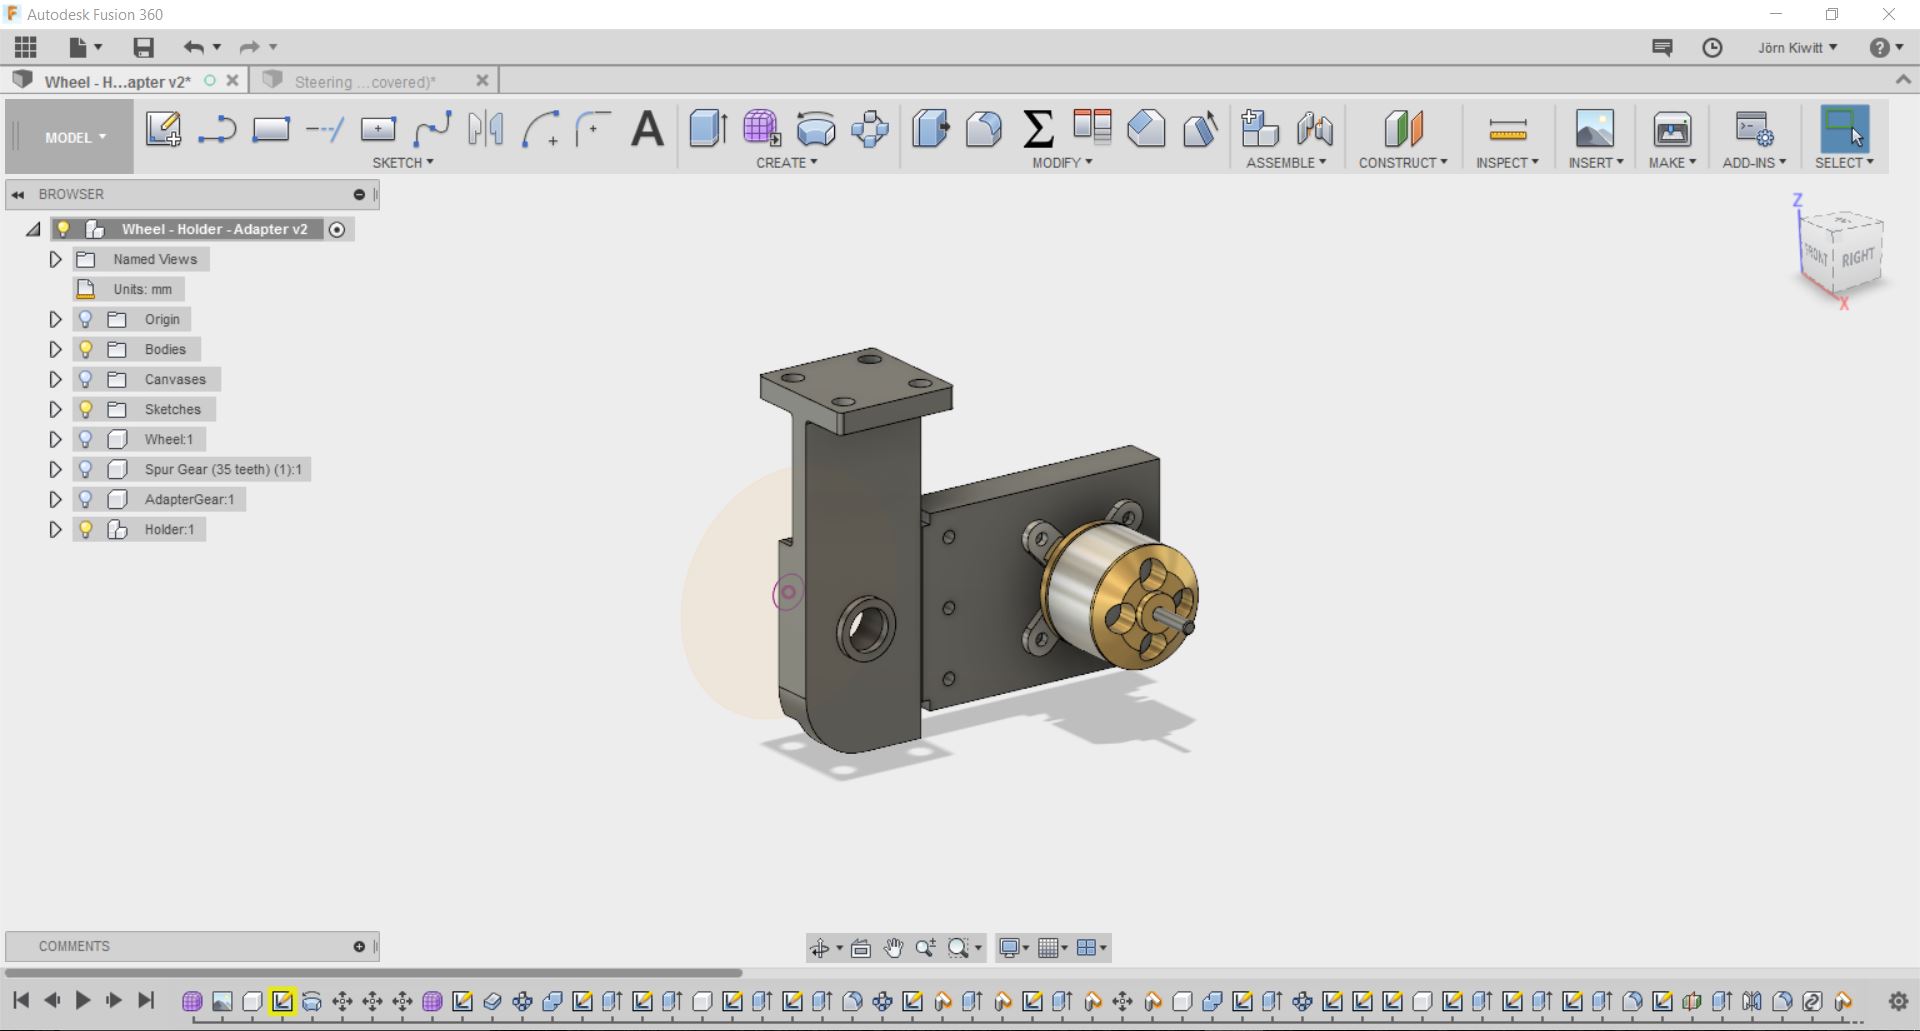Screen dimensions: 1920x1031
Task: Expand the Sketches folder
Action: point(56,409)
